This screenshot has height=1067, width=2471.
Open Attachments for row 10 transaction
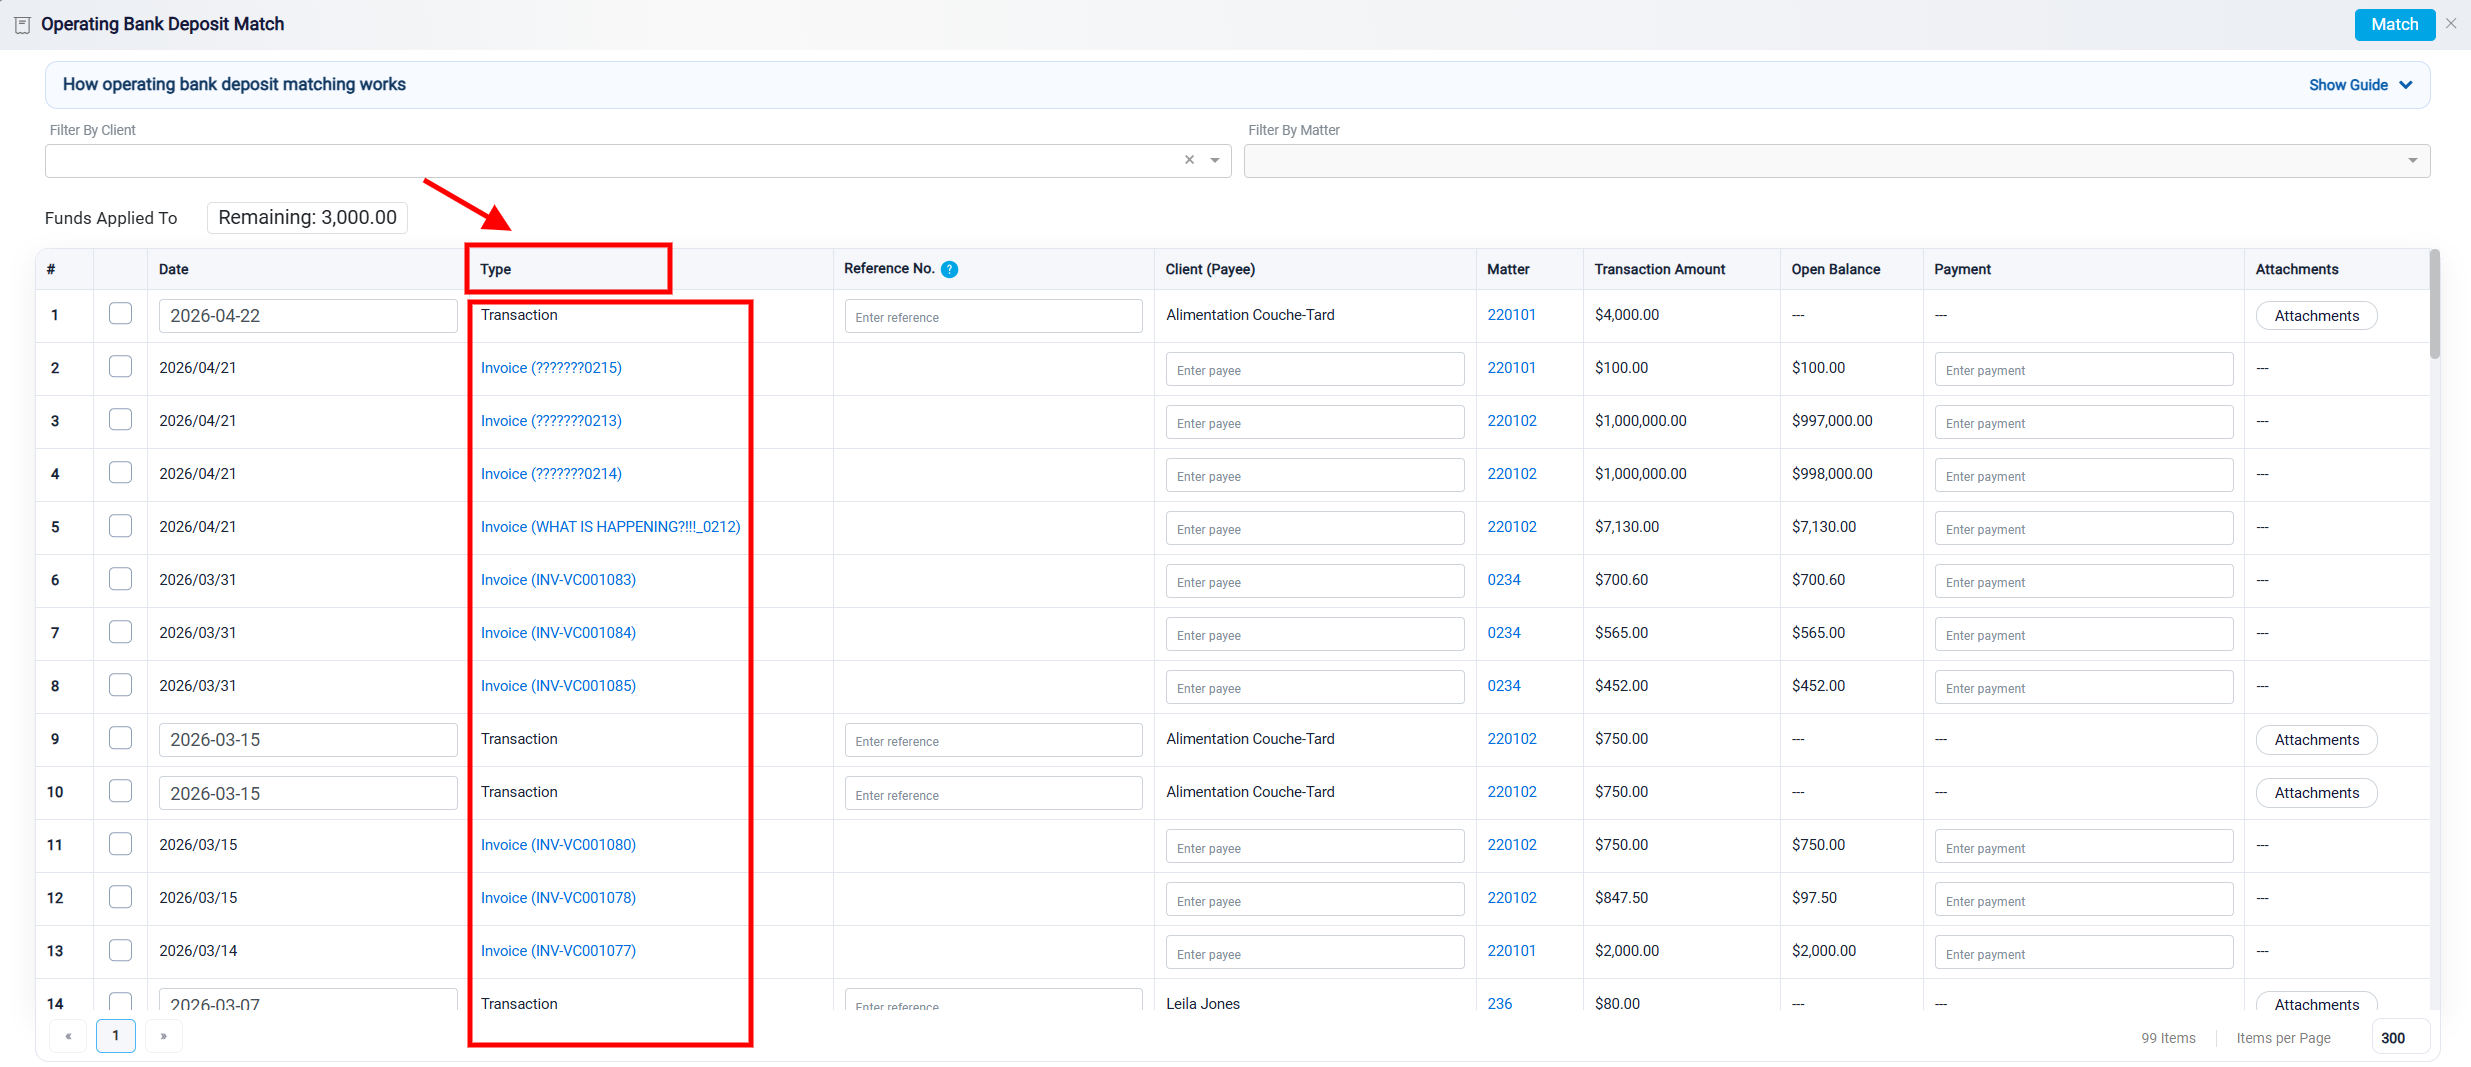[2316, 793]
